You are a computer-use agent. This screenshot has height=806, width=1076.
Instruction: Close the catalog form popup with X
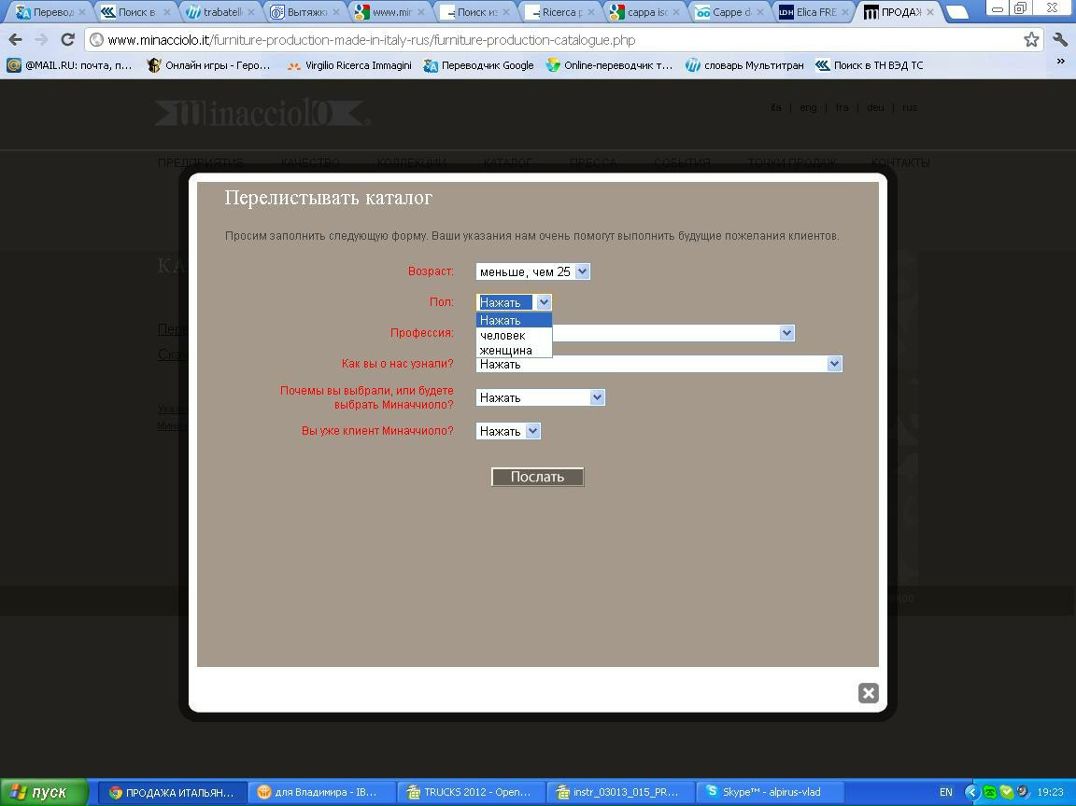click(868, 693)
